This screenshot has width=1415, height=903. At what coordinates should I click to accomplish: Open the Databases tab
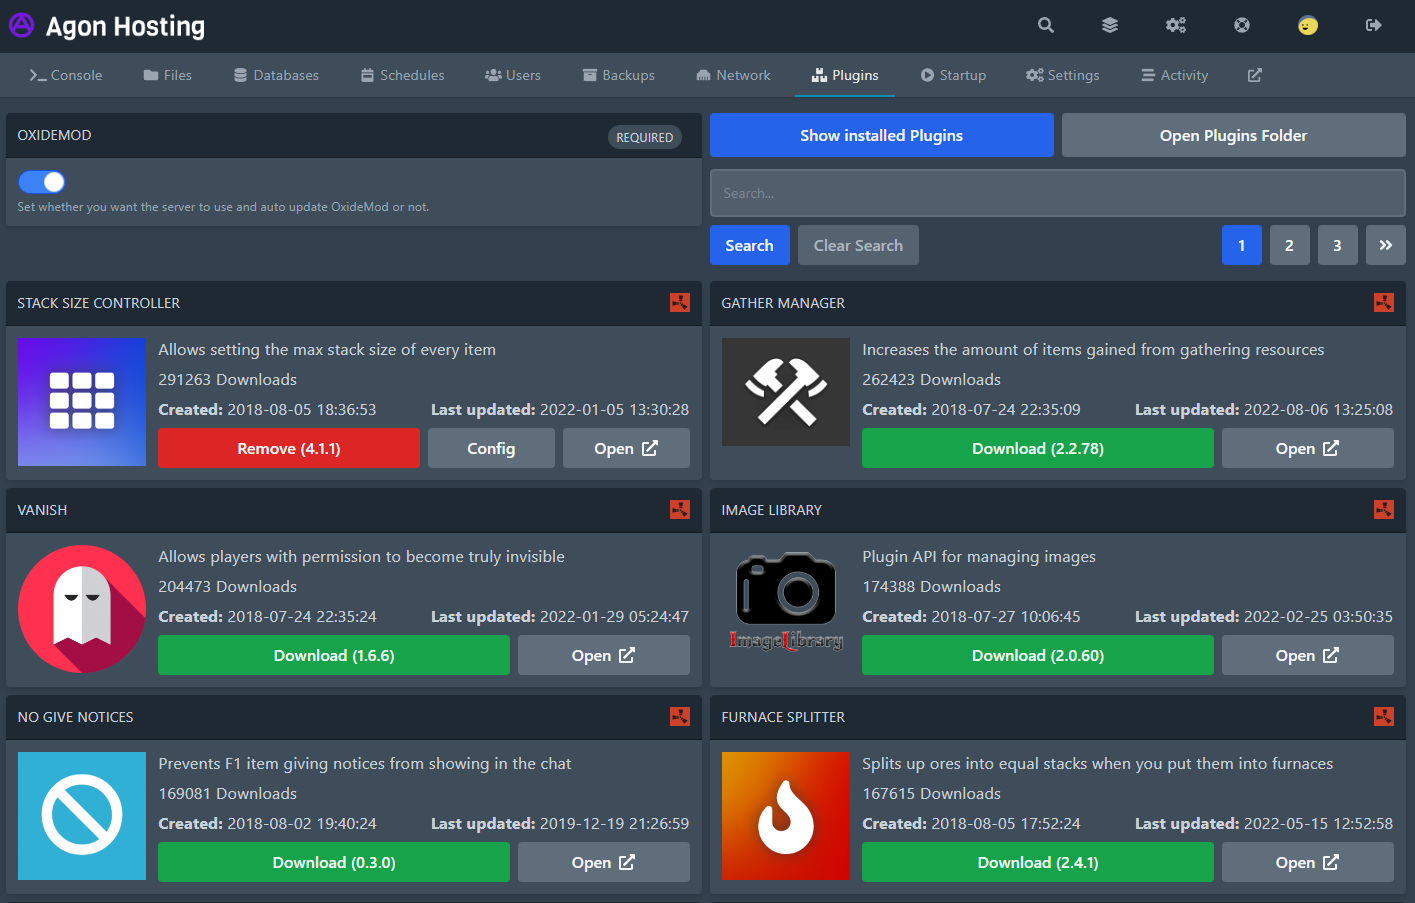click(276, 75)
